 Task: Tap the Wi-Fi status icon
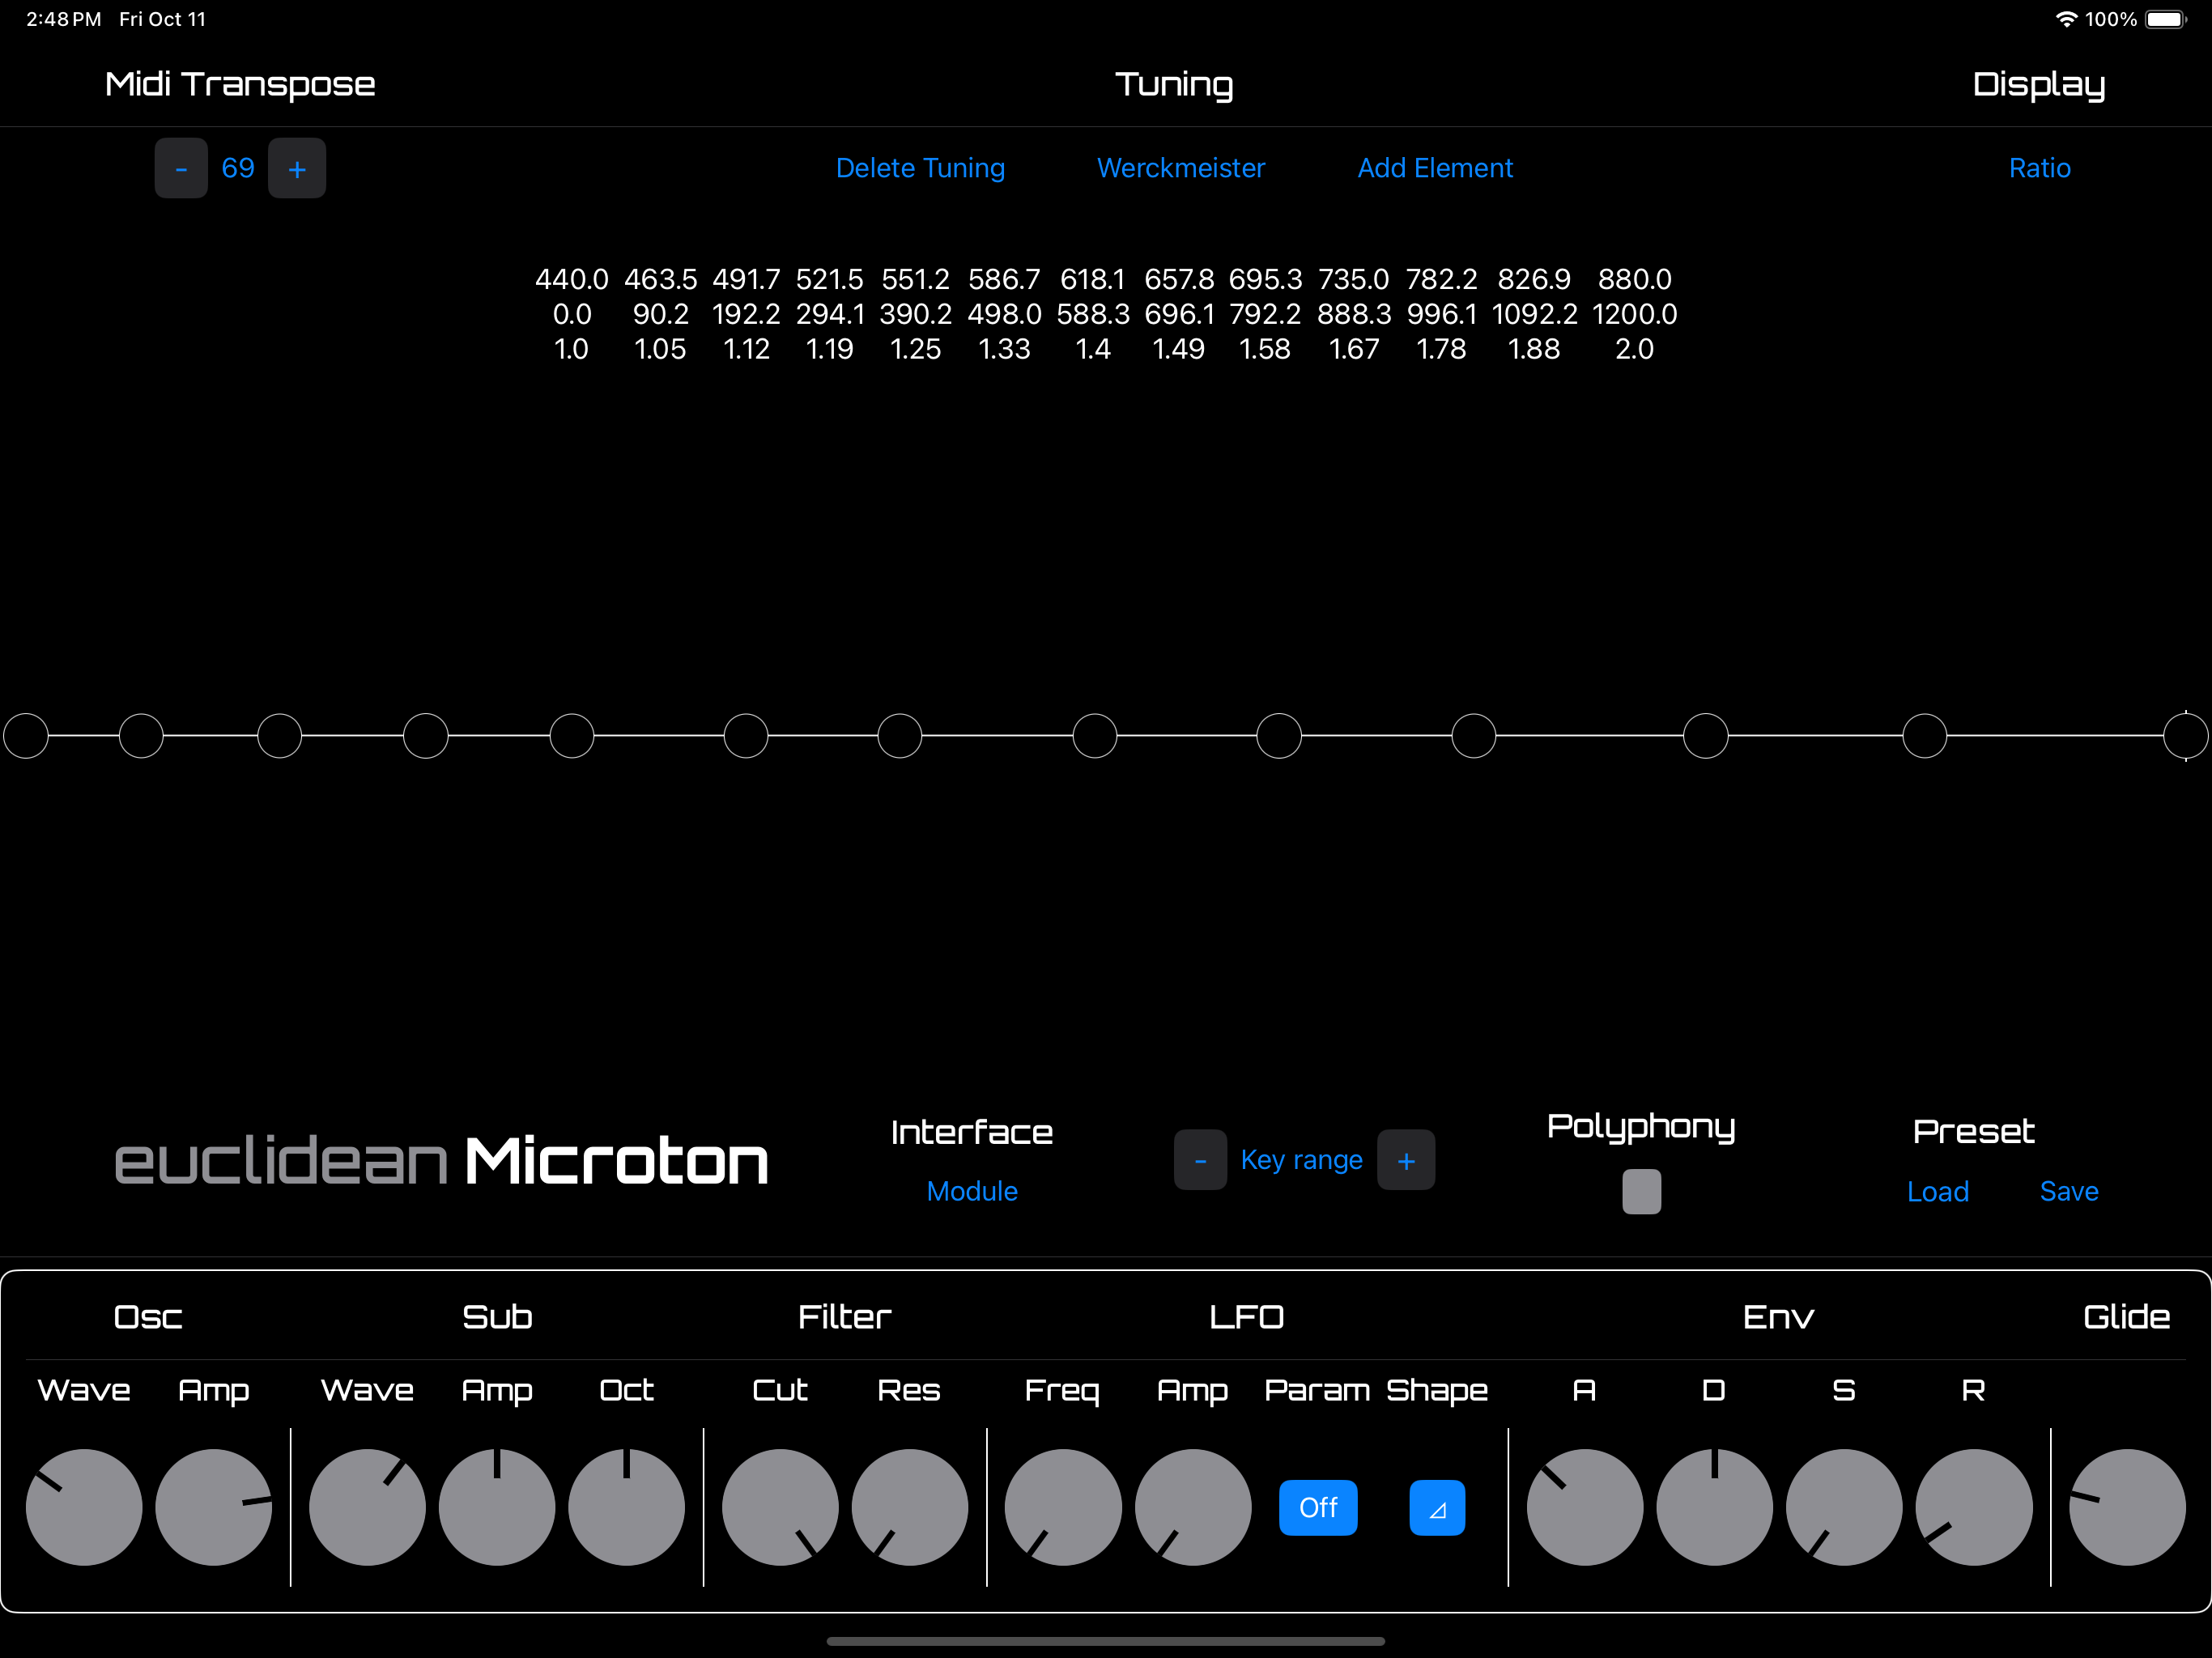point(2066,19)
